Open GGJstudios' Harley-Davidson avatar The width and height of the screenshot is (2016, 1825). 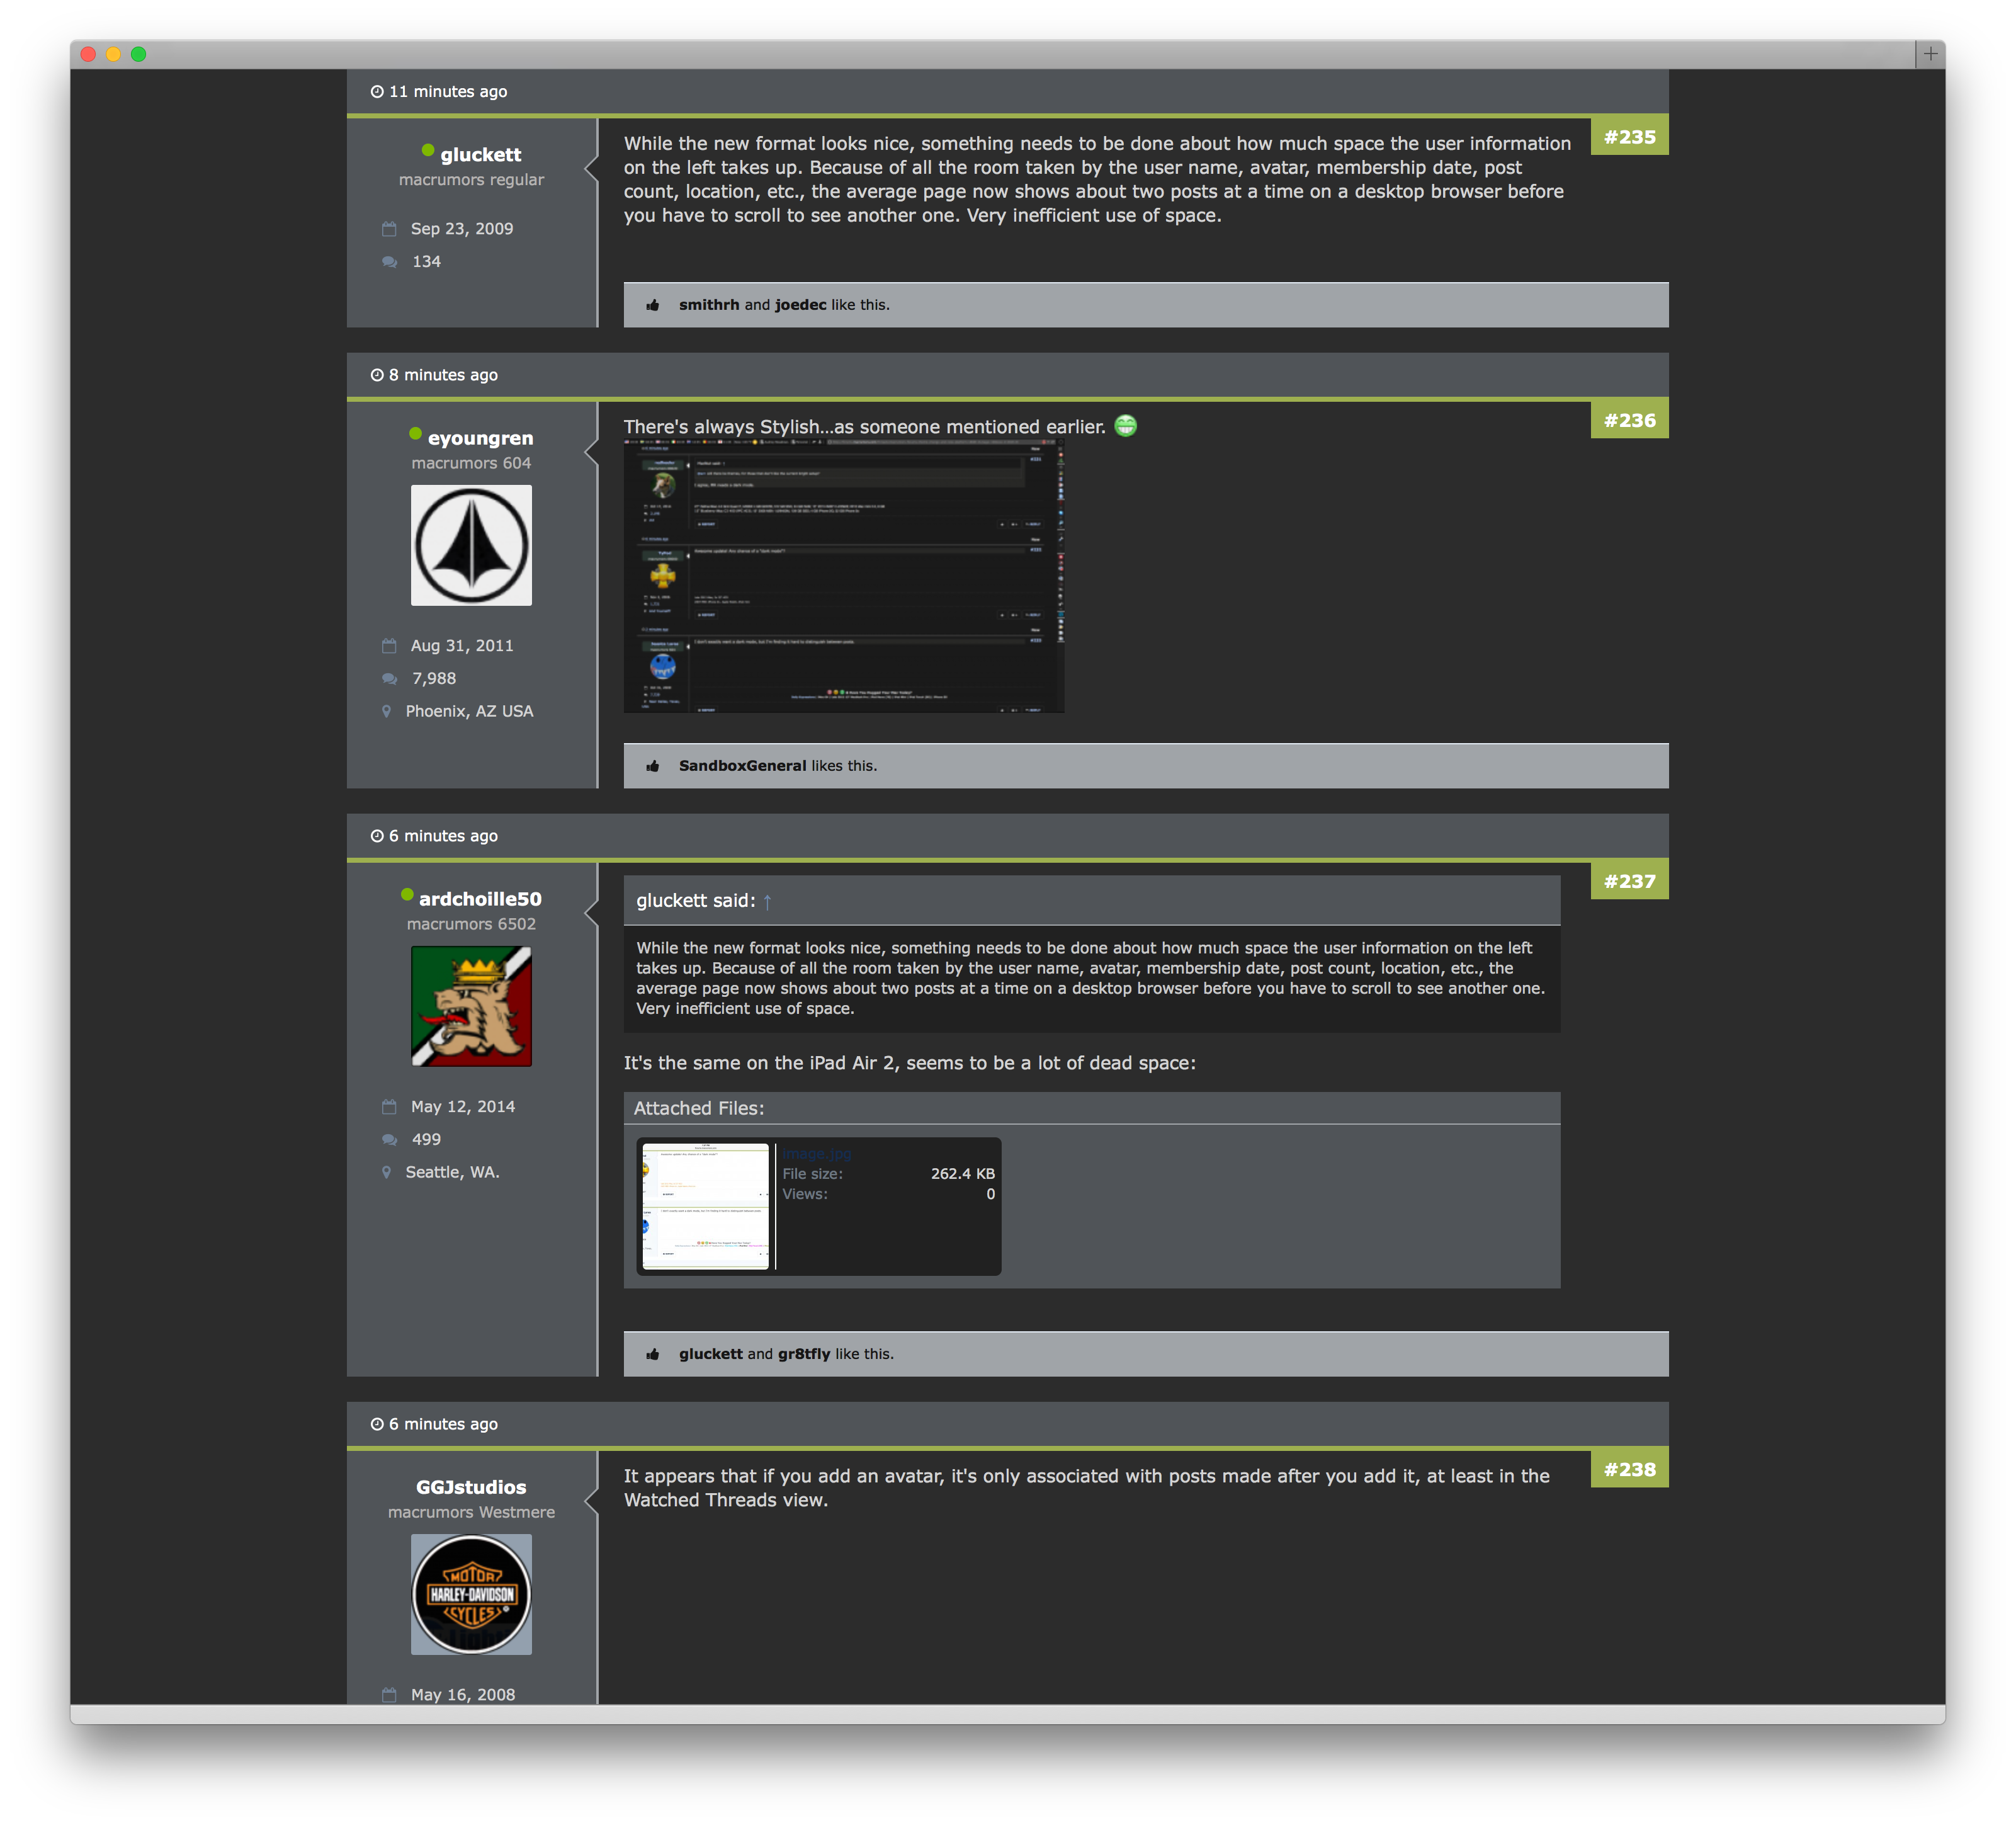pos(471,1594)
